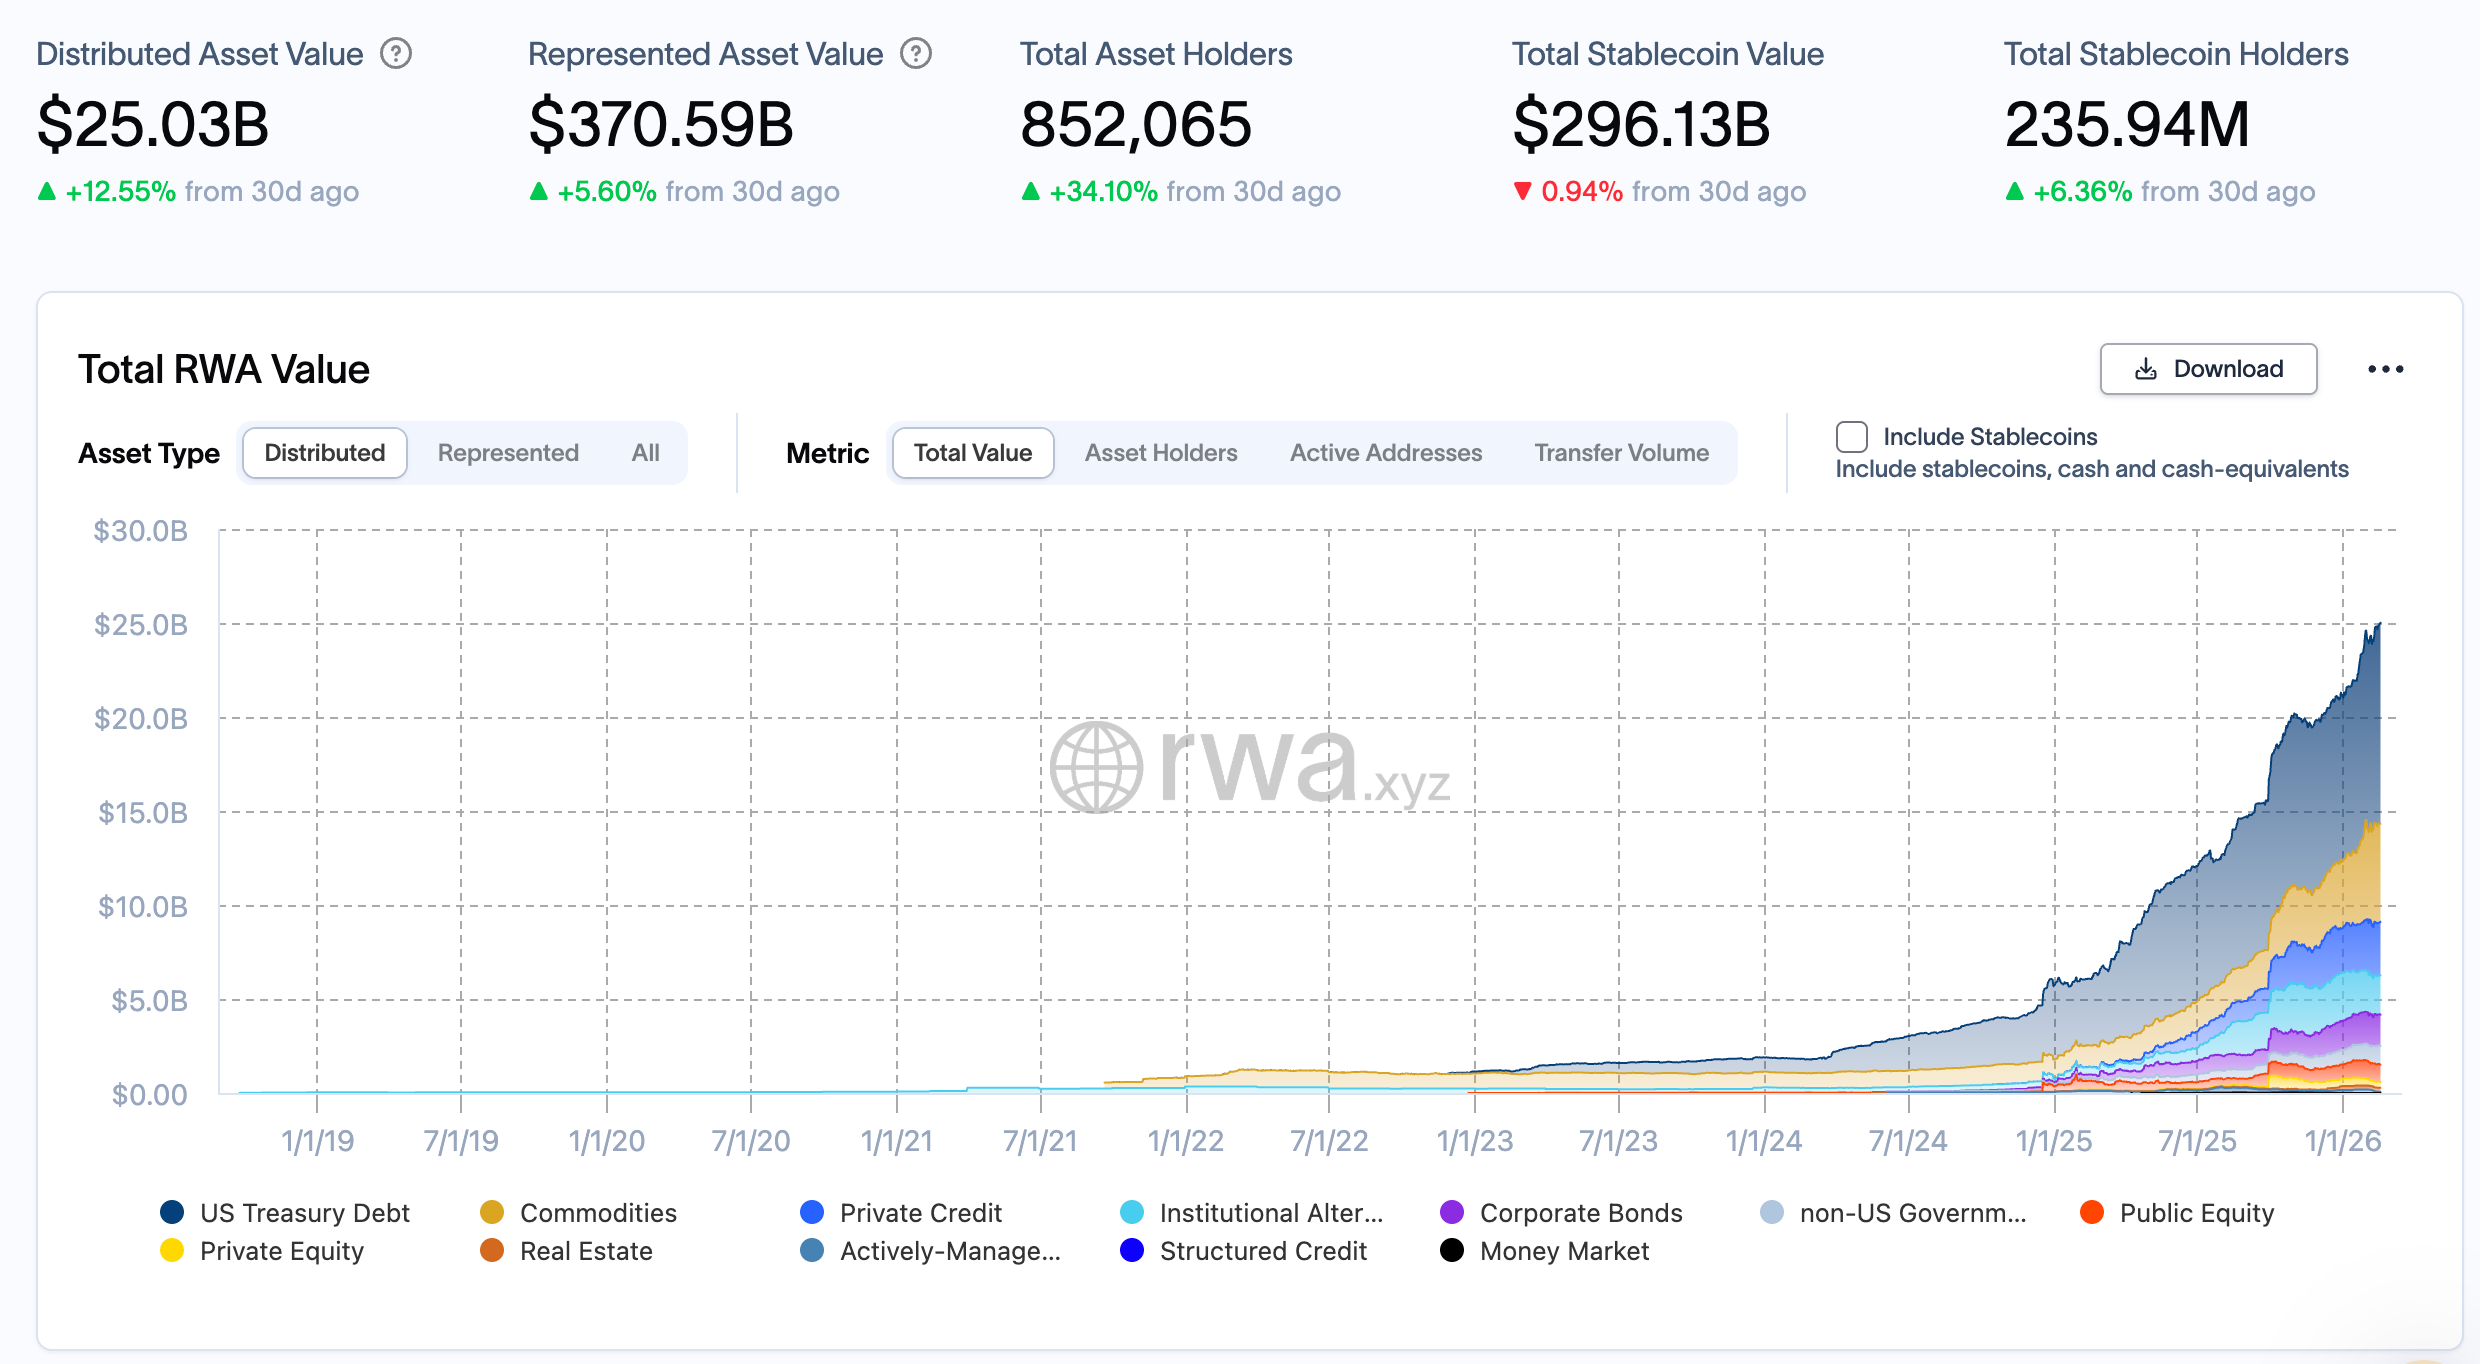Click the Download button
Image resolution: width=2480 pixels, height=1364 pixels.
pyautogui.click(x=2208, y=369)
